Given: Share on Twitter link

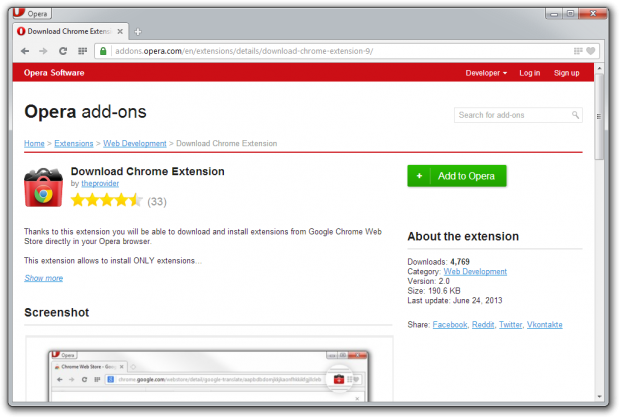Looking at the screenshot, I should tap(510, 325).
